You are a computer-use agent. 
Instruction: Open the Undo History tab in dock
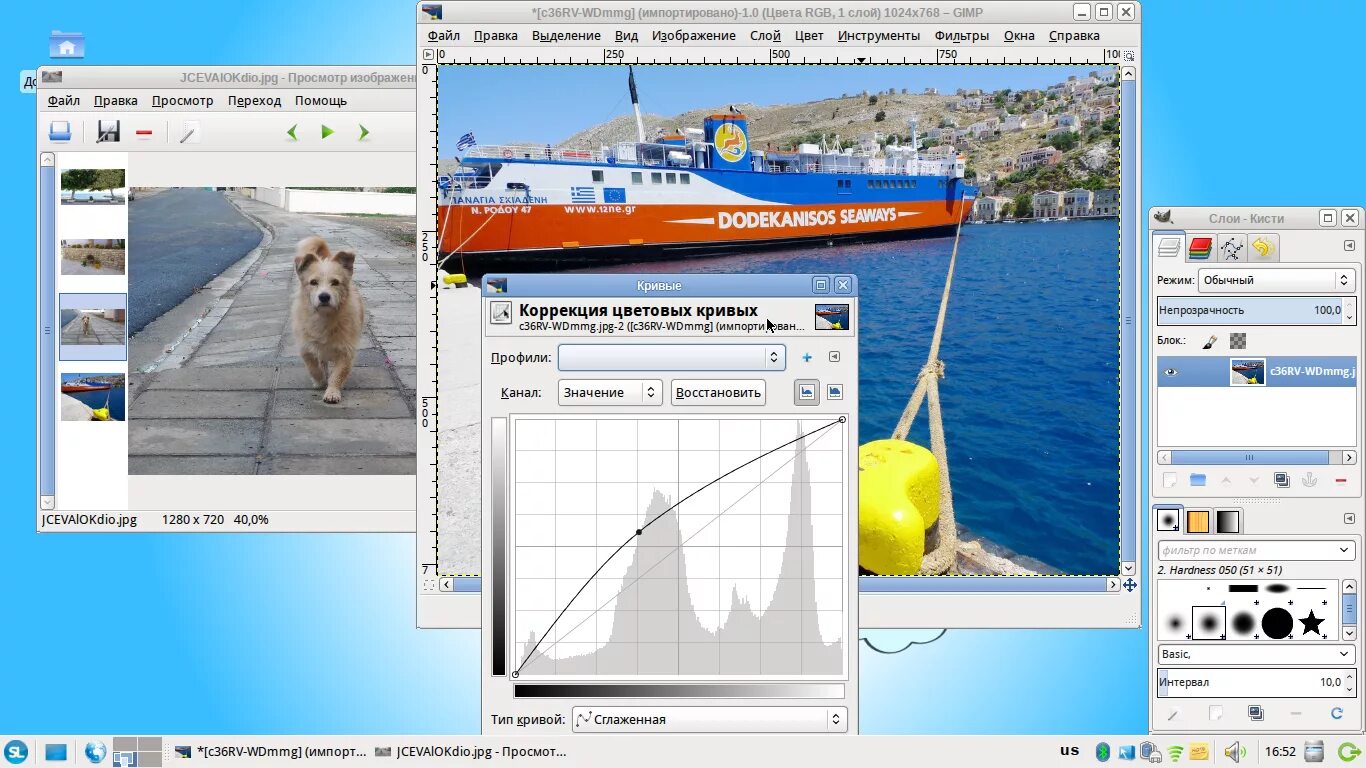coord(1263,247)
